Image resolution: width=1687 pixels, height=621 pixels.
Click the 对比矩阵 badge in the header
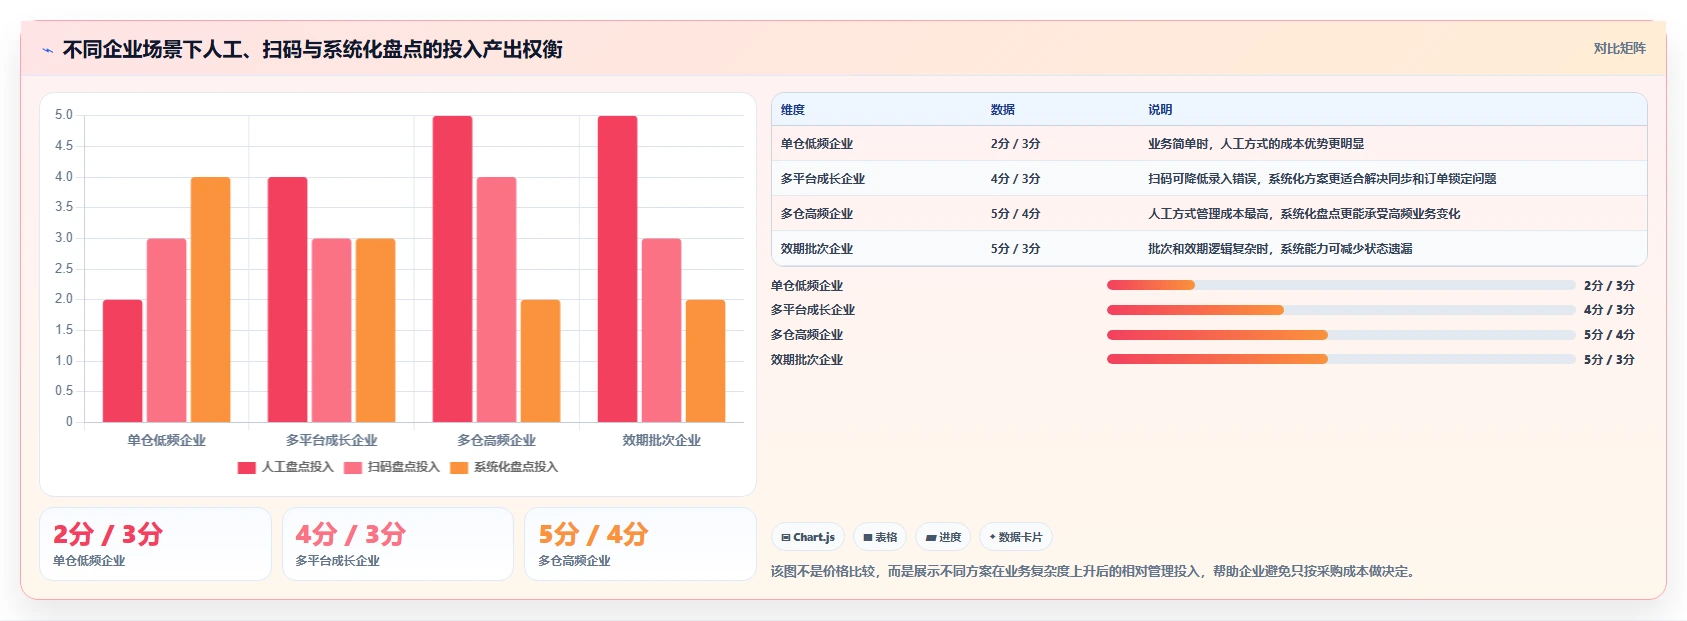click(x=1619, y=48)
